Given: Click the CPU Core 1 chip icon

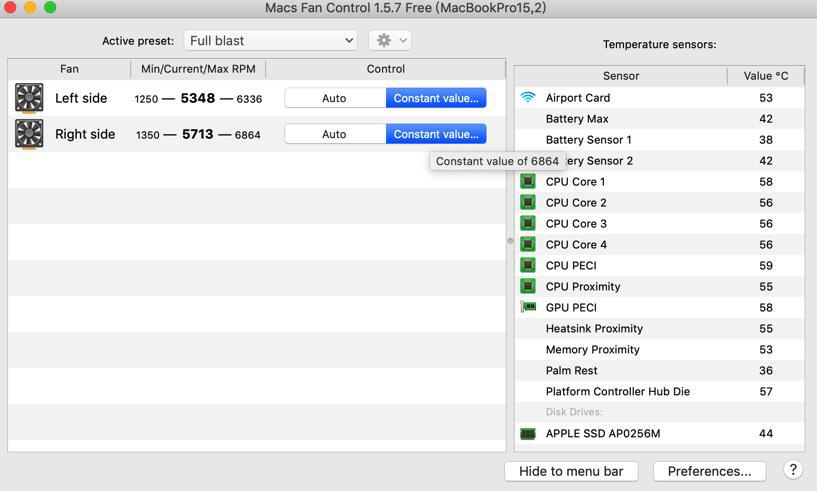Looking at the screenshot, I should point(528,181).
